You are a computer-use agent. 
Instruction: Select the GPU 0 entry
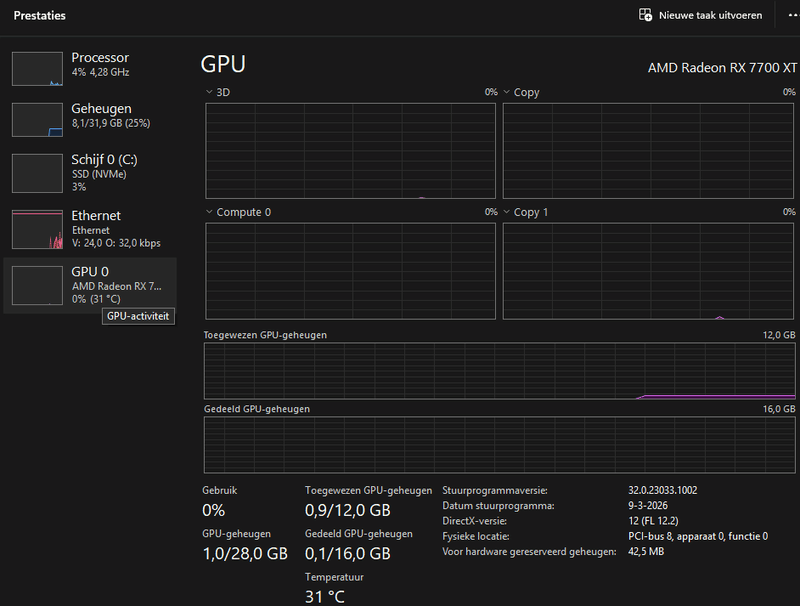90,285
